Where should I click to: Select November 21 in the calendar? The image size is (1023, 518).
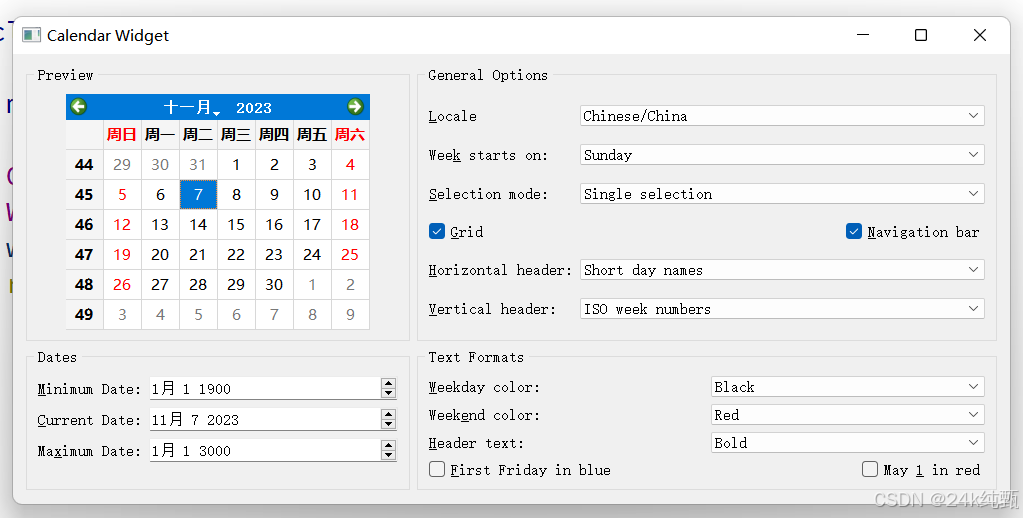point(198,254)
